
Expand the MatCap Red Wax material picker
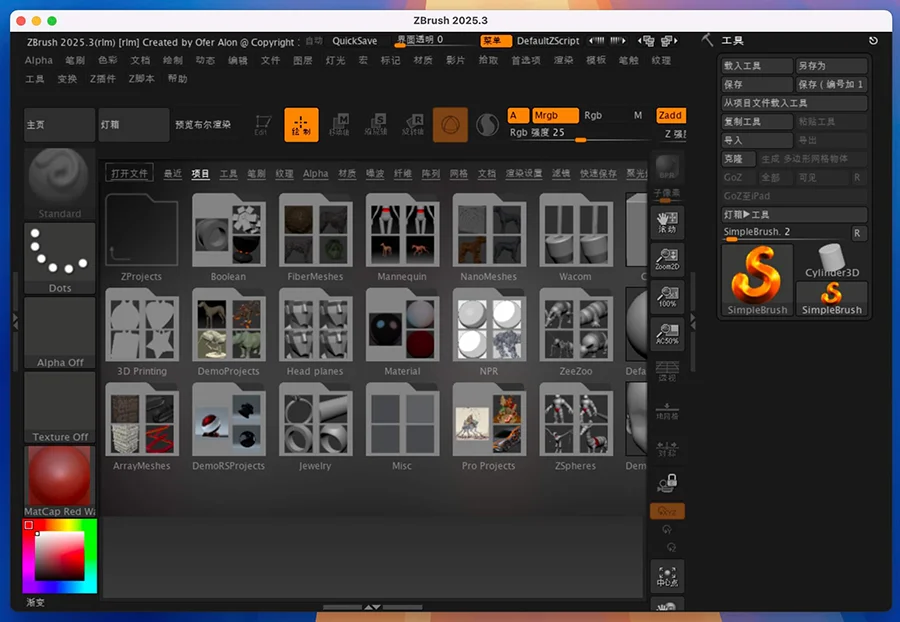click(60, 480)
